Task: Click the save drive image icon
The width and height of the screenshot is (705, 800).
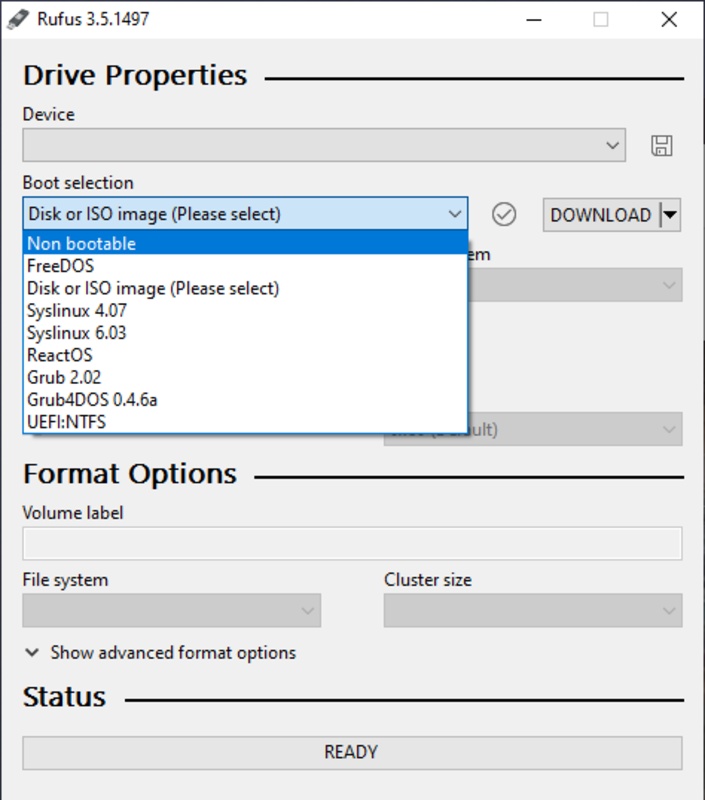Action: pyautogui.click(x=661, y=146)
